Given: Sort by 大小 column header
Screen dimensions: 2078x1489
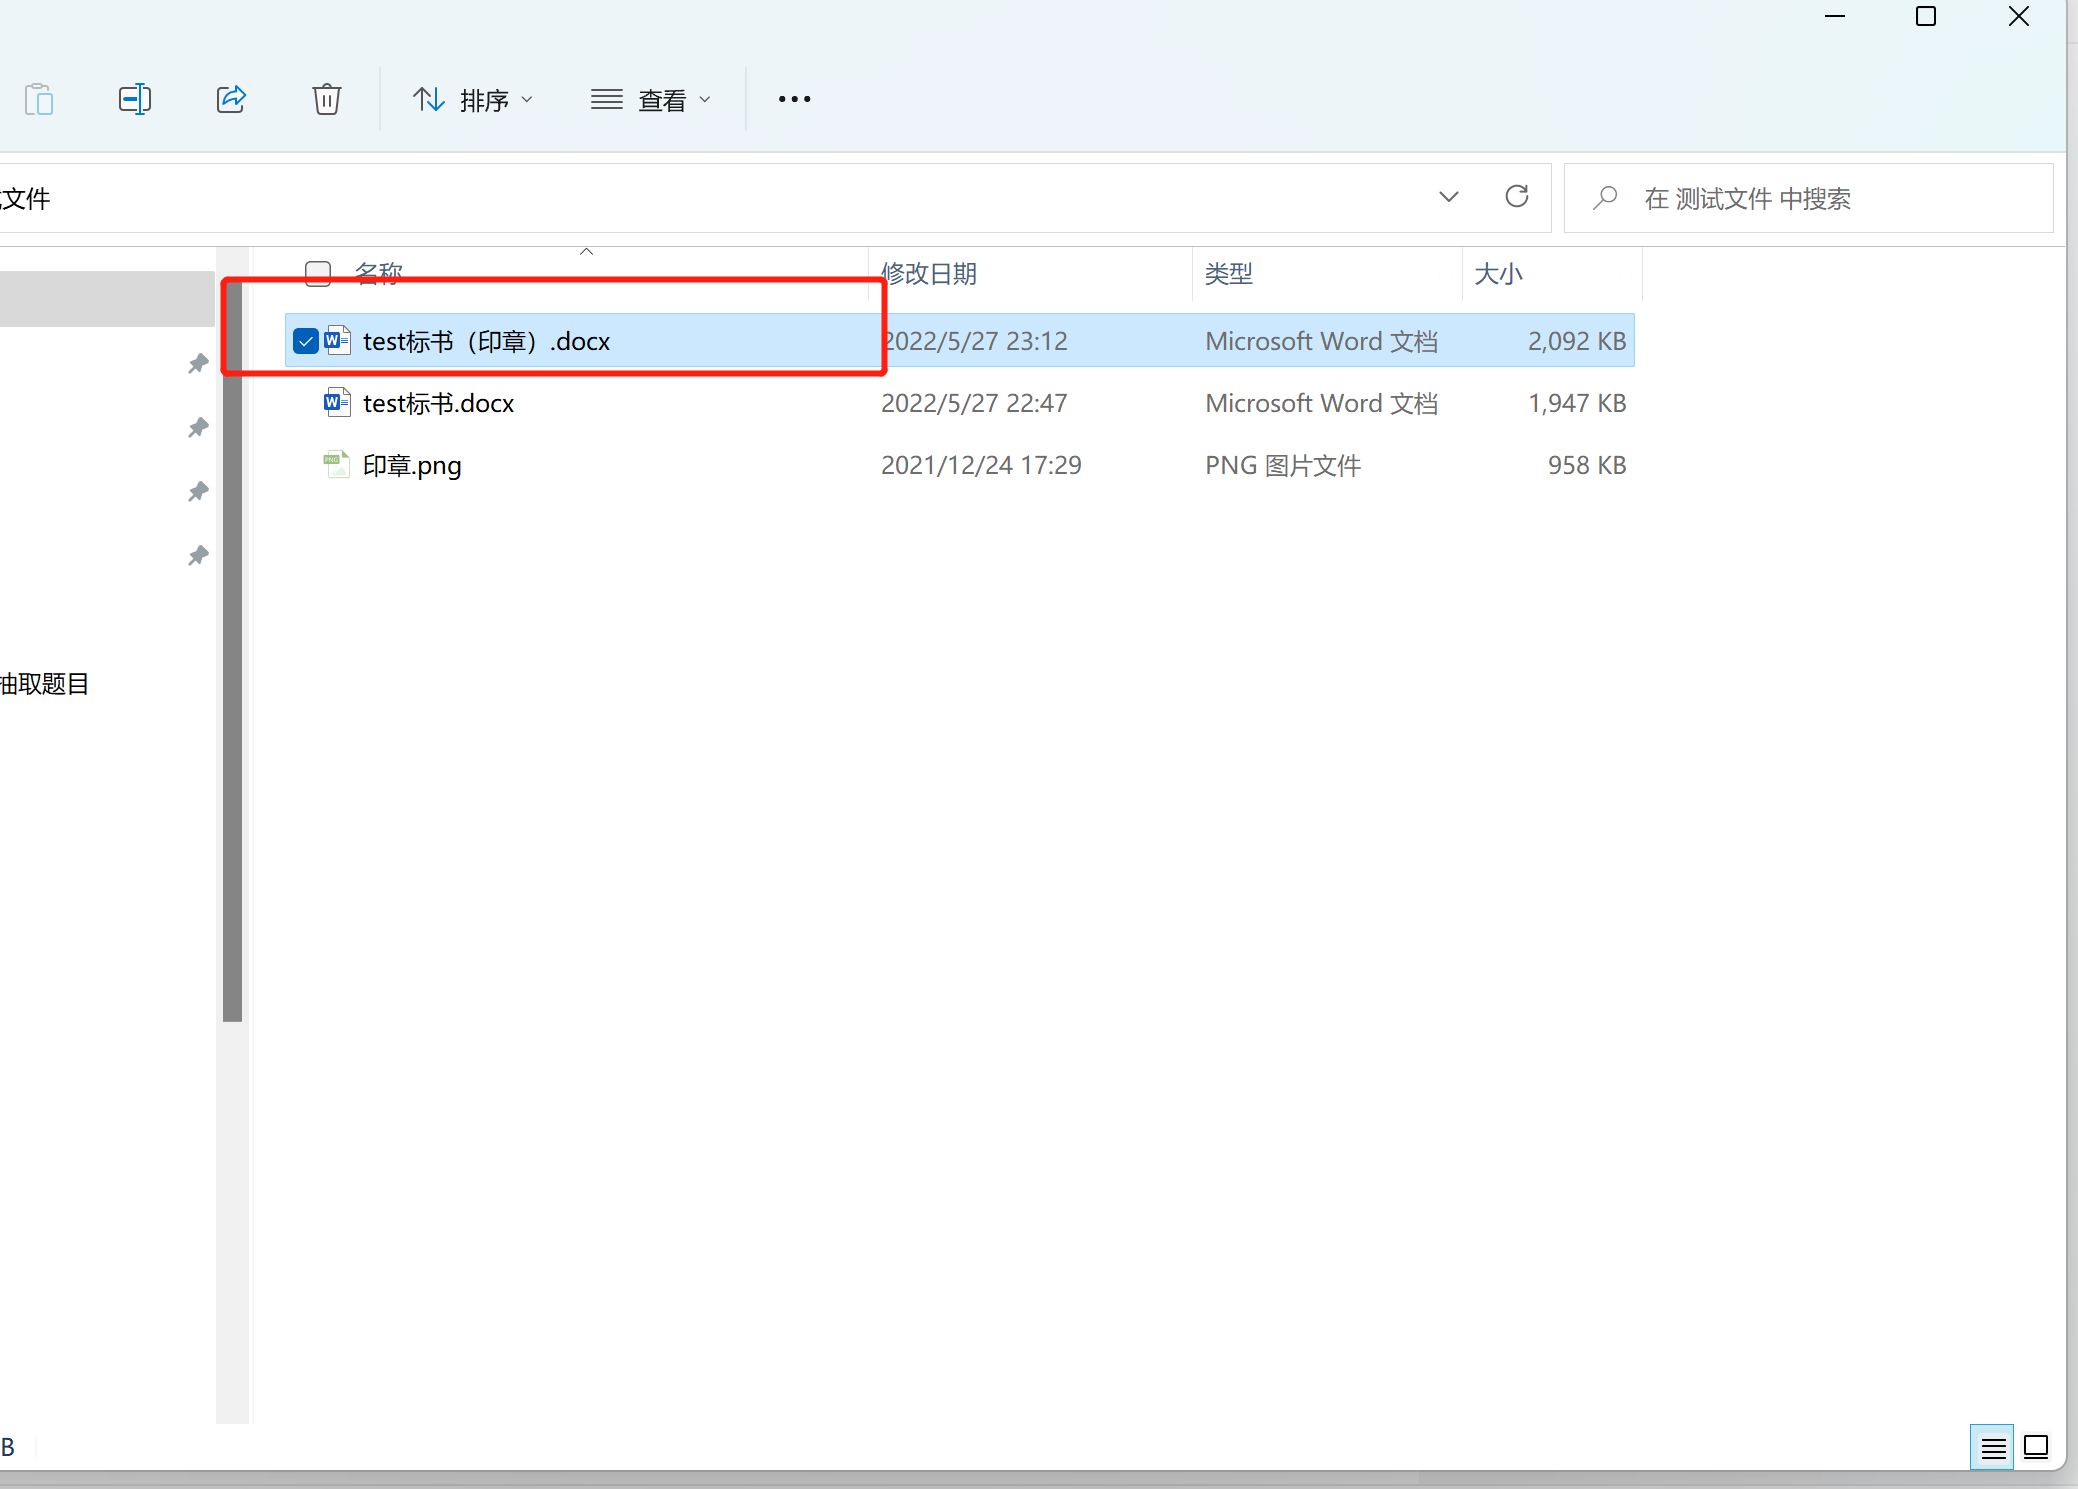Looking at the screenshot, I should click(1498, 273).
